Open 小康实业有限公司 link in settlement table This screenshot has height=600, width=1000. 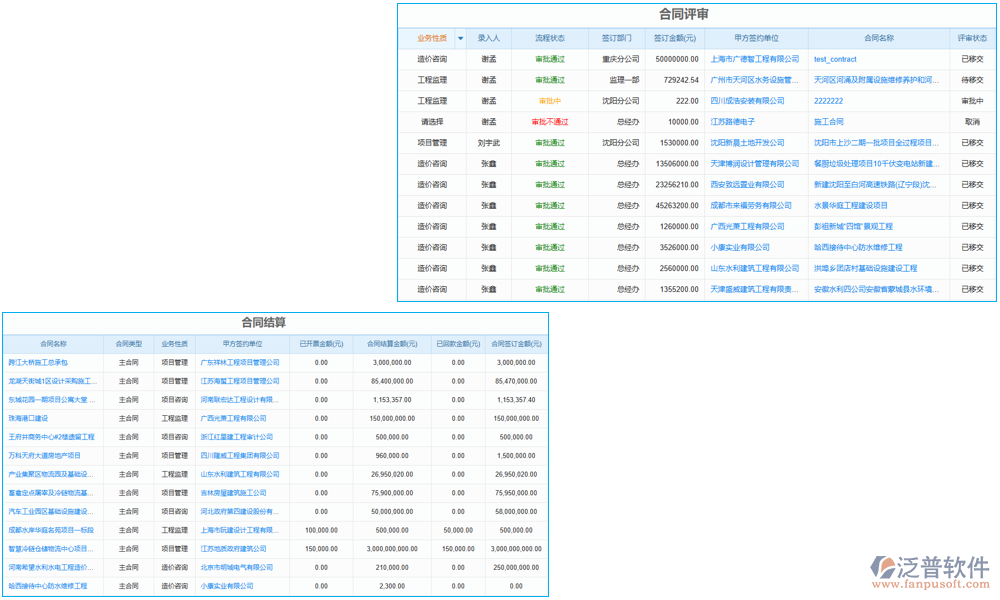(x=227, y=586)
